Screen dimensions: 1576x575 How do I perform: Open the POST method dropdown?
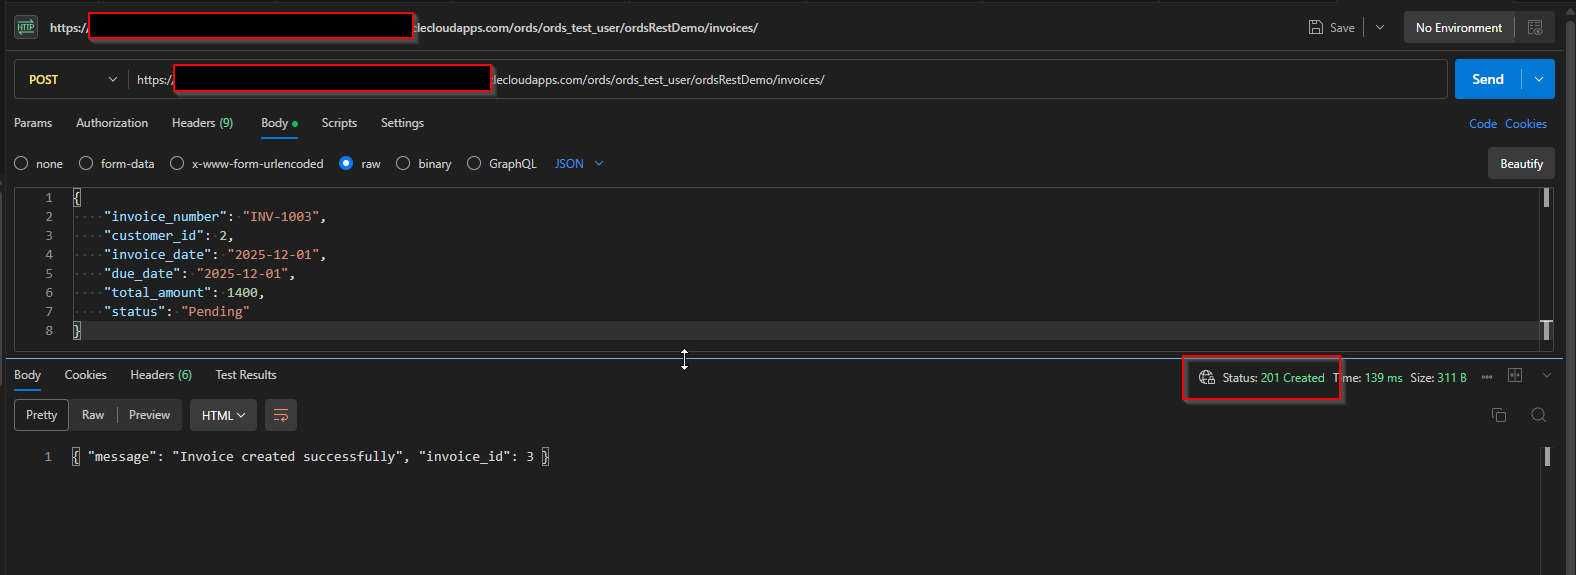(x=72, y=79)
